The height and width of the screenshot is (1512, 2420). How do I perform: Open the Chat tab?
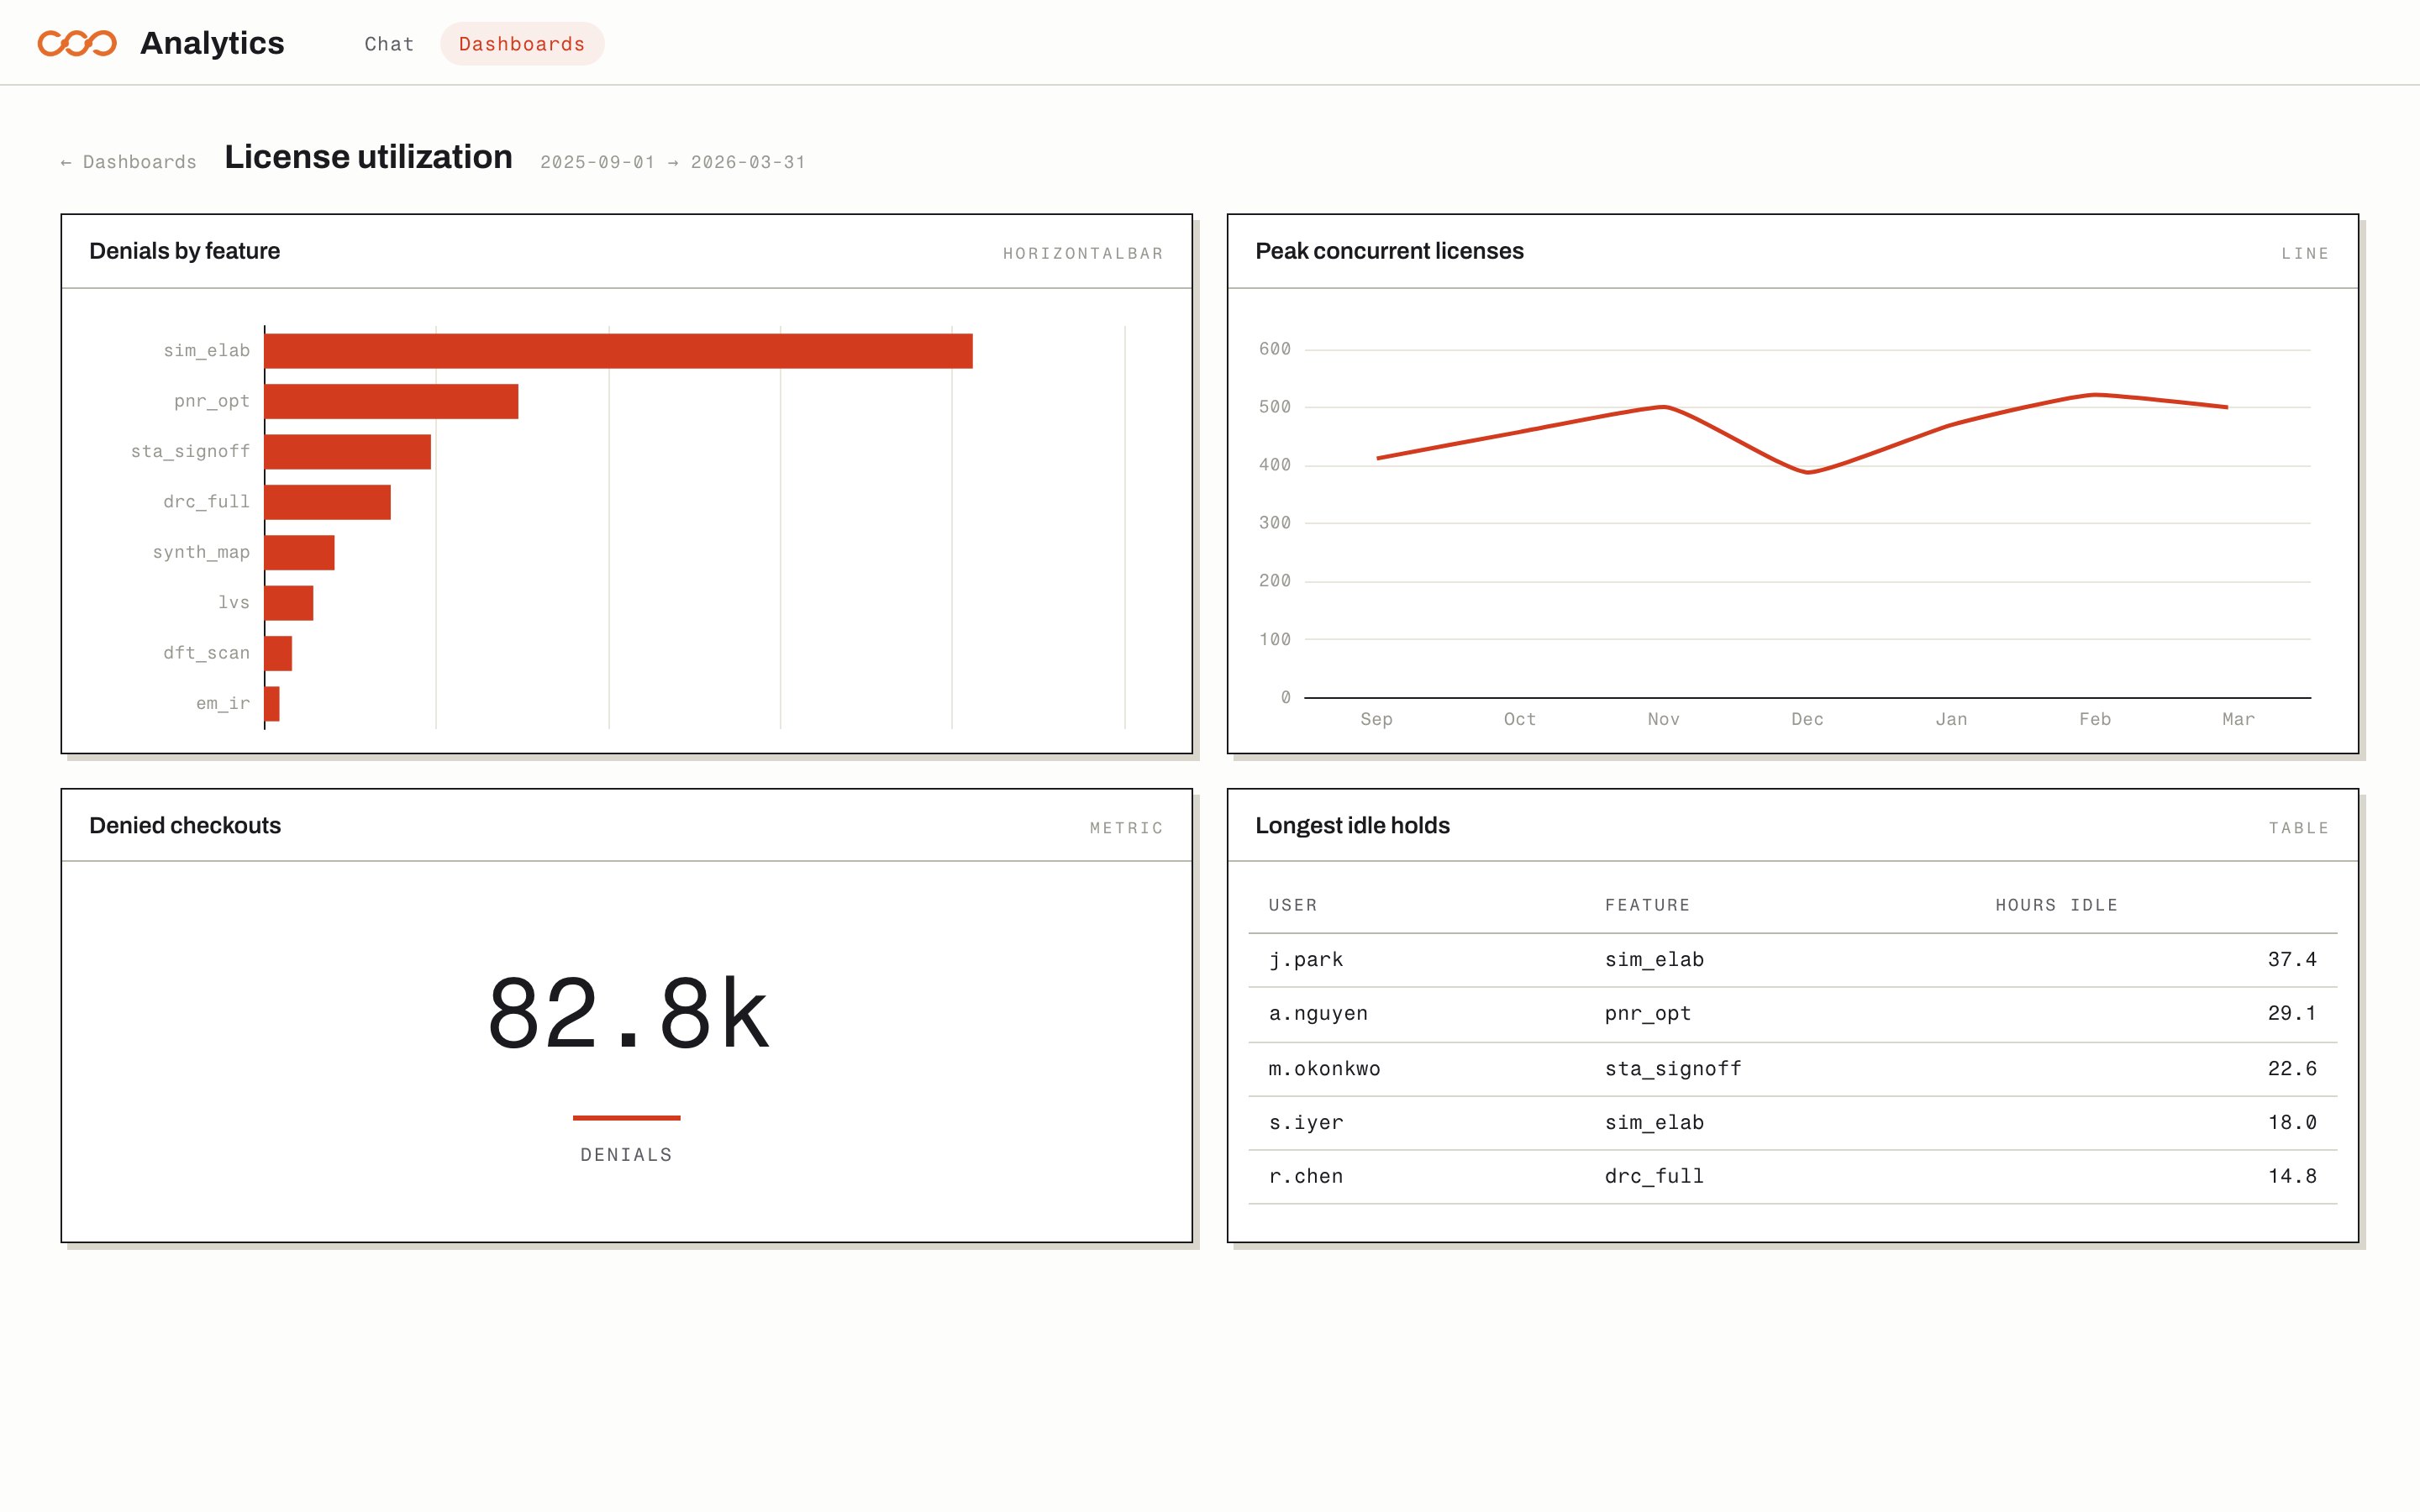point(389,44)
